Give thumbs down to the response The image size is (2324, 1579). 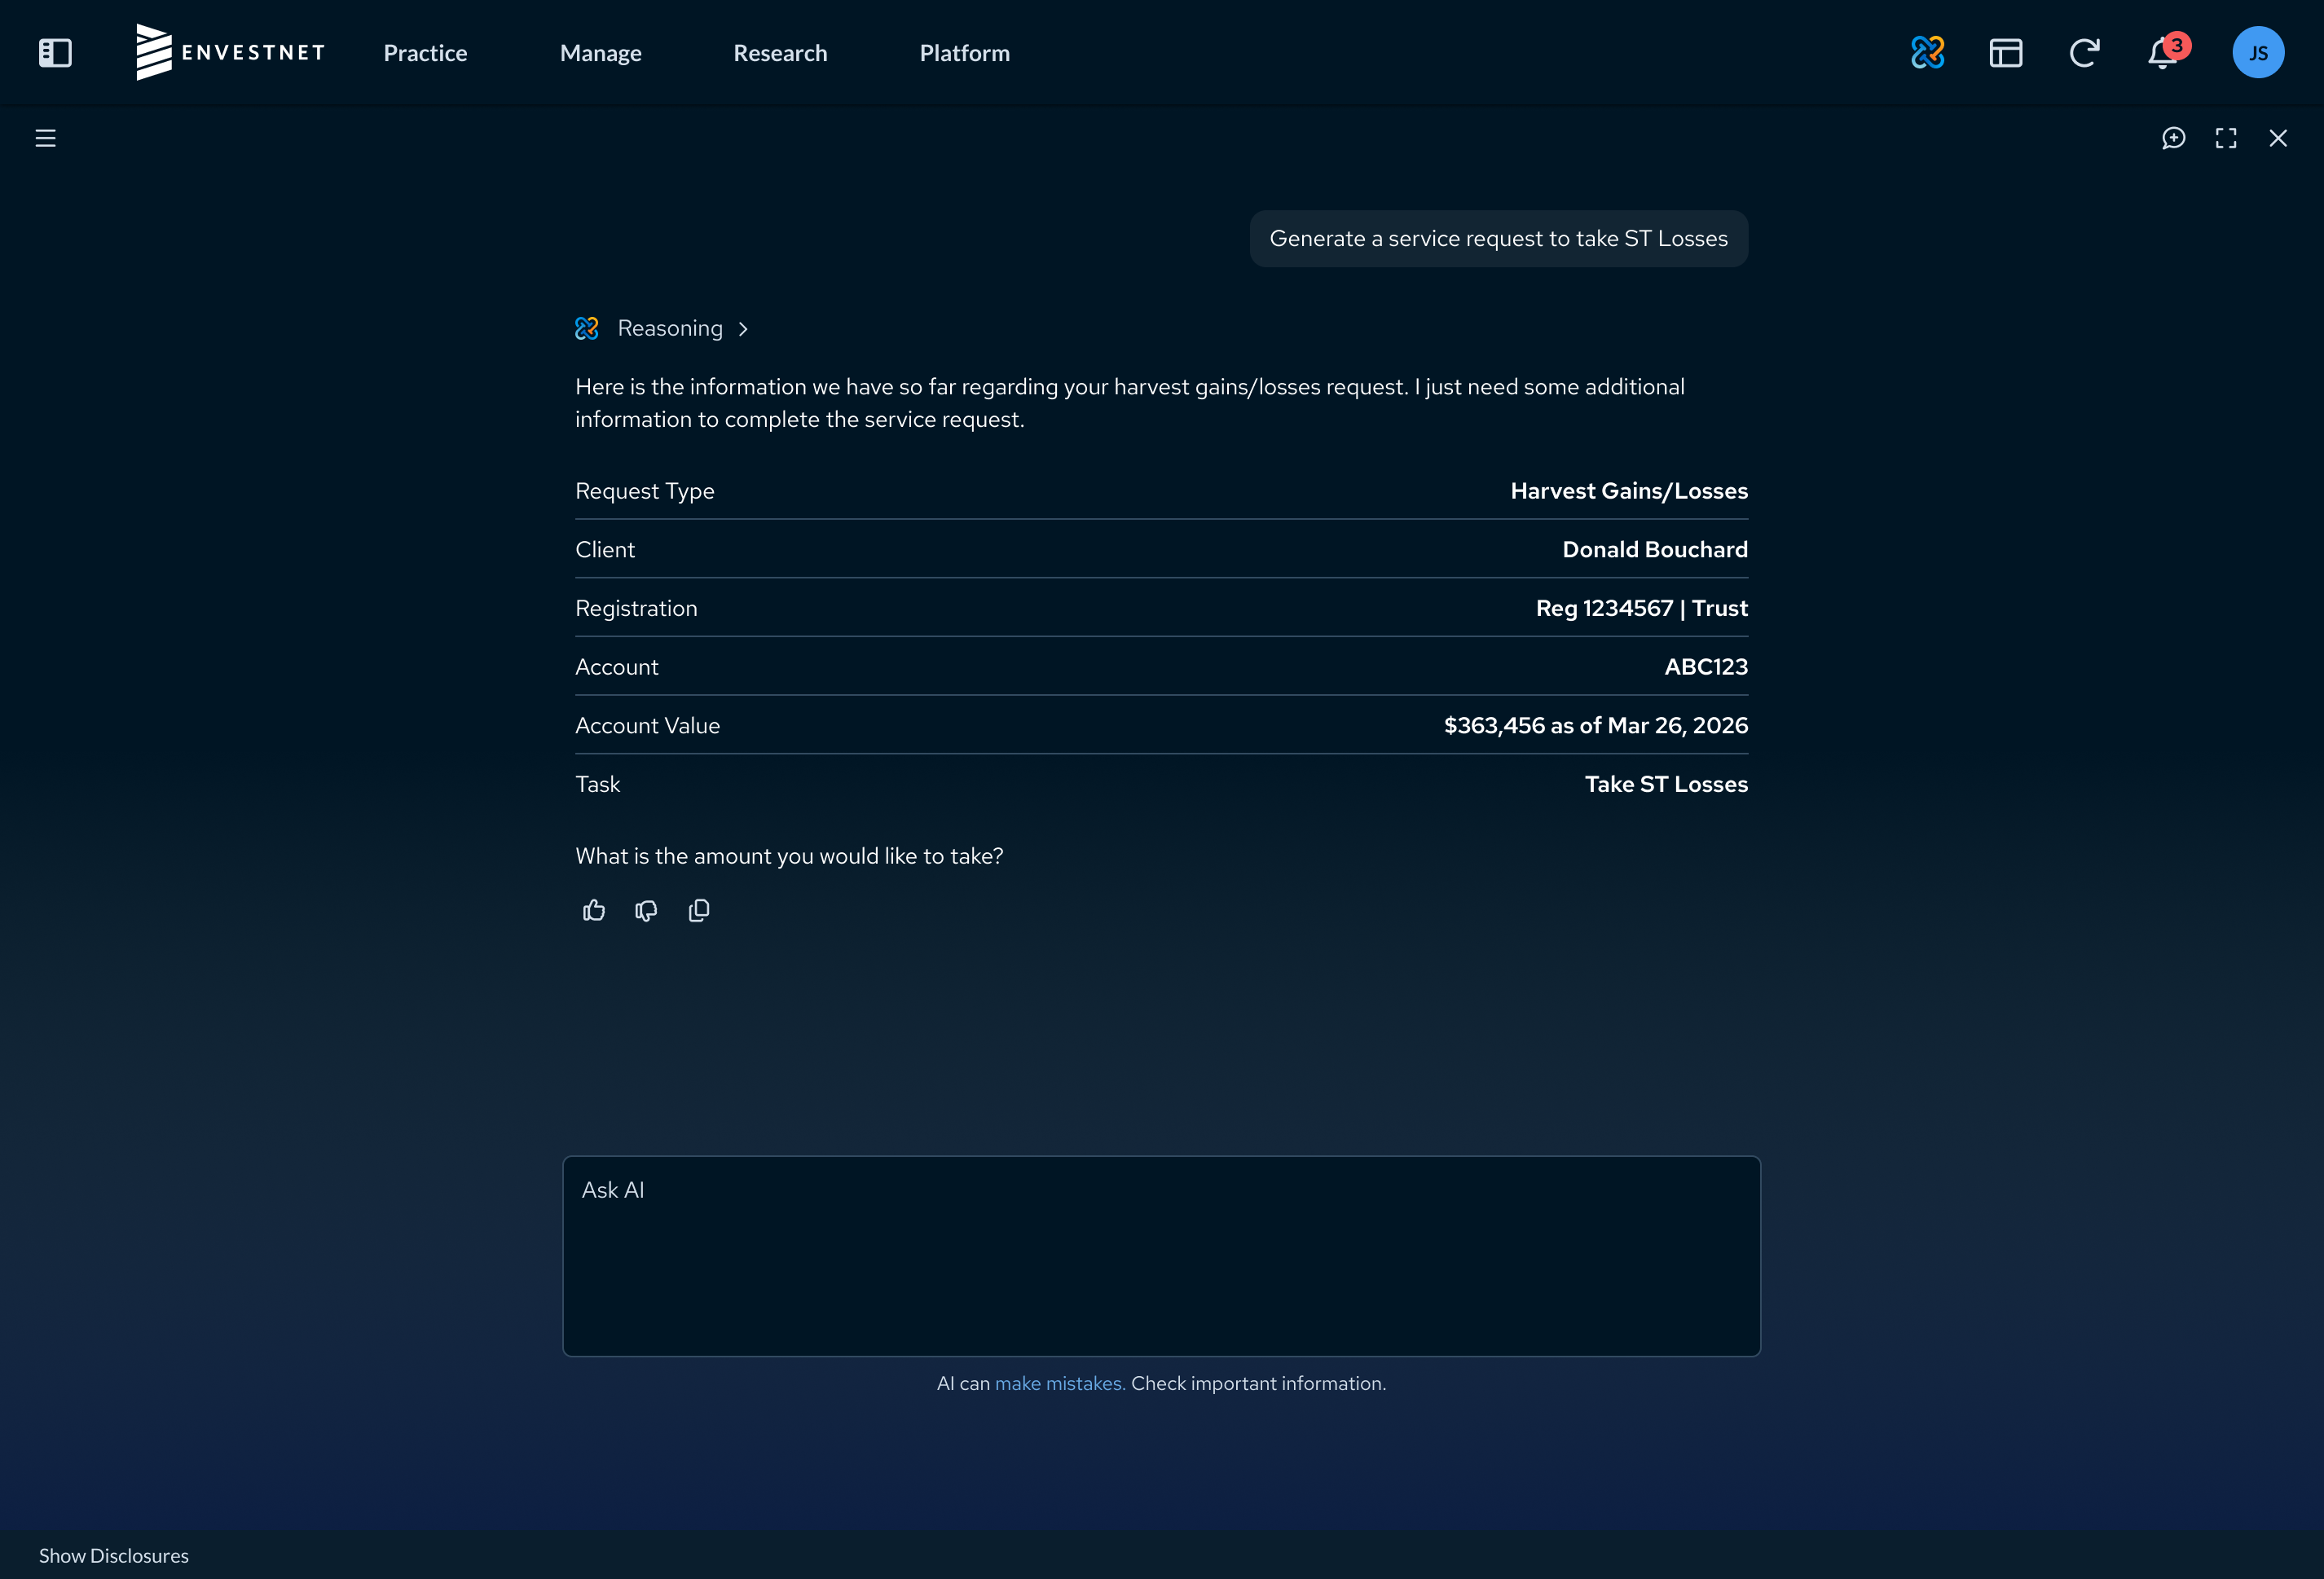(646, 910)
